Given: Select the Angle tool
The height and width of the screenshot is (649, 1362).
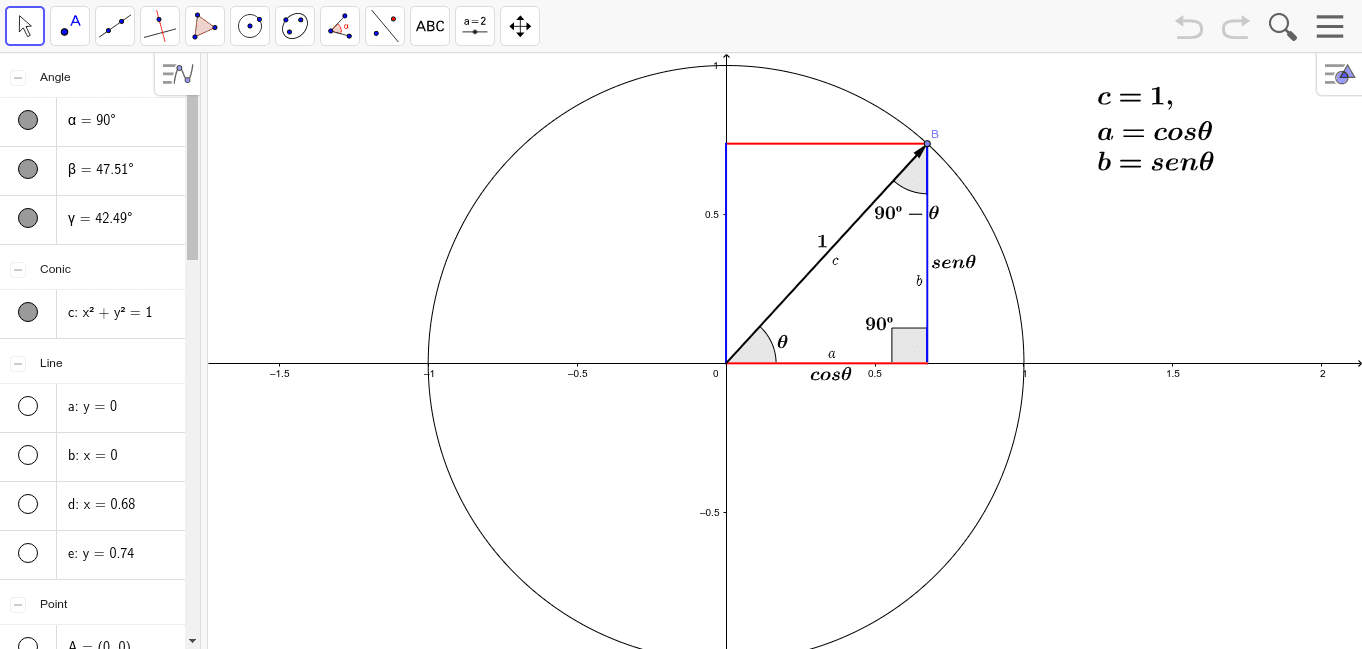Looking at the screenshot, I should (x=340, y=26).
